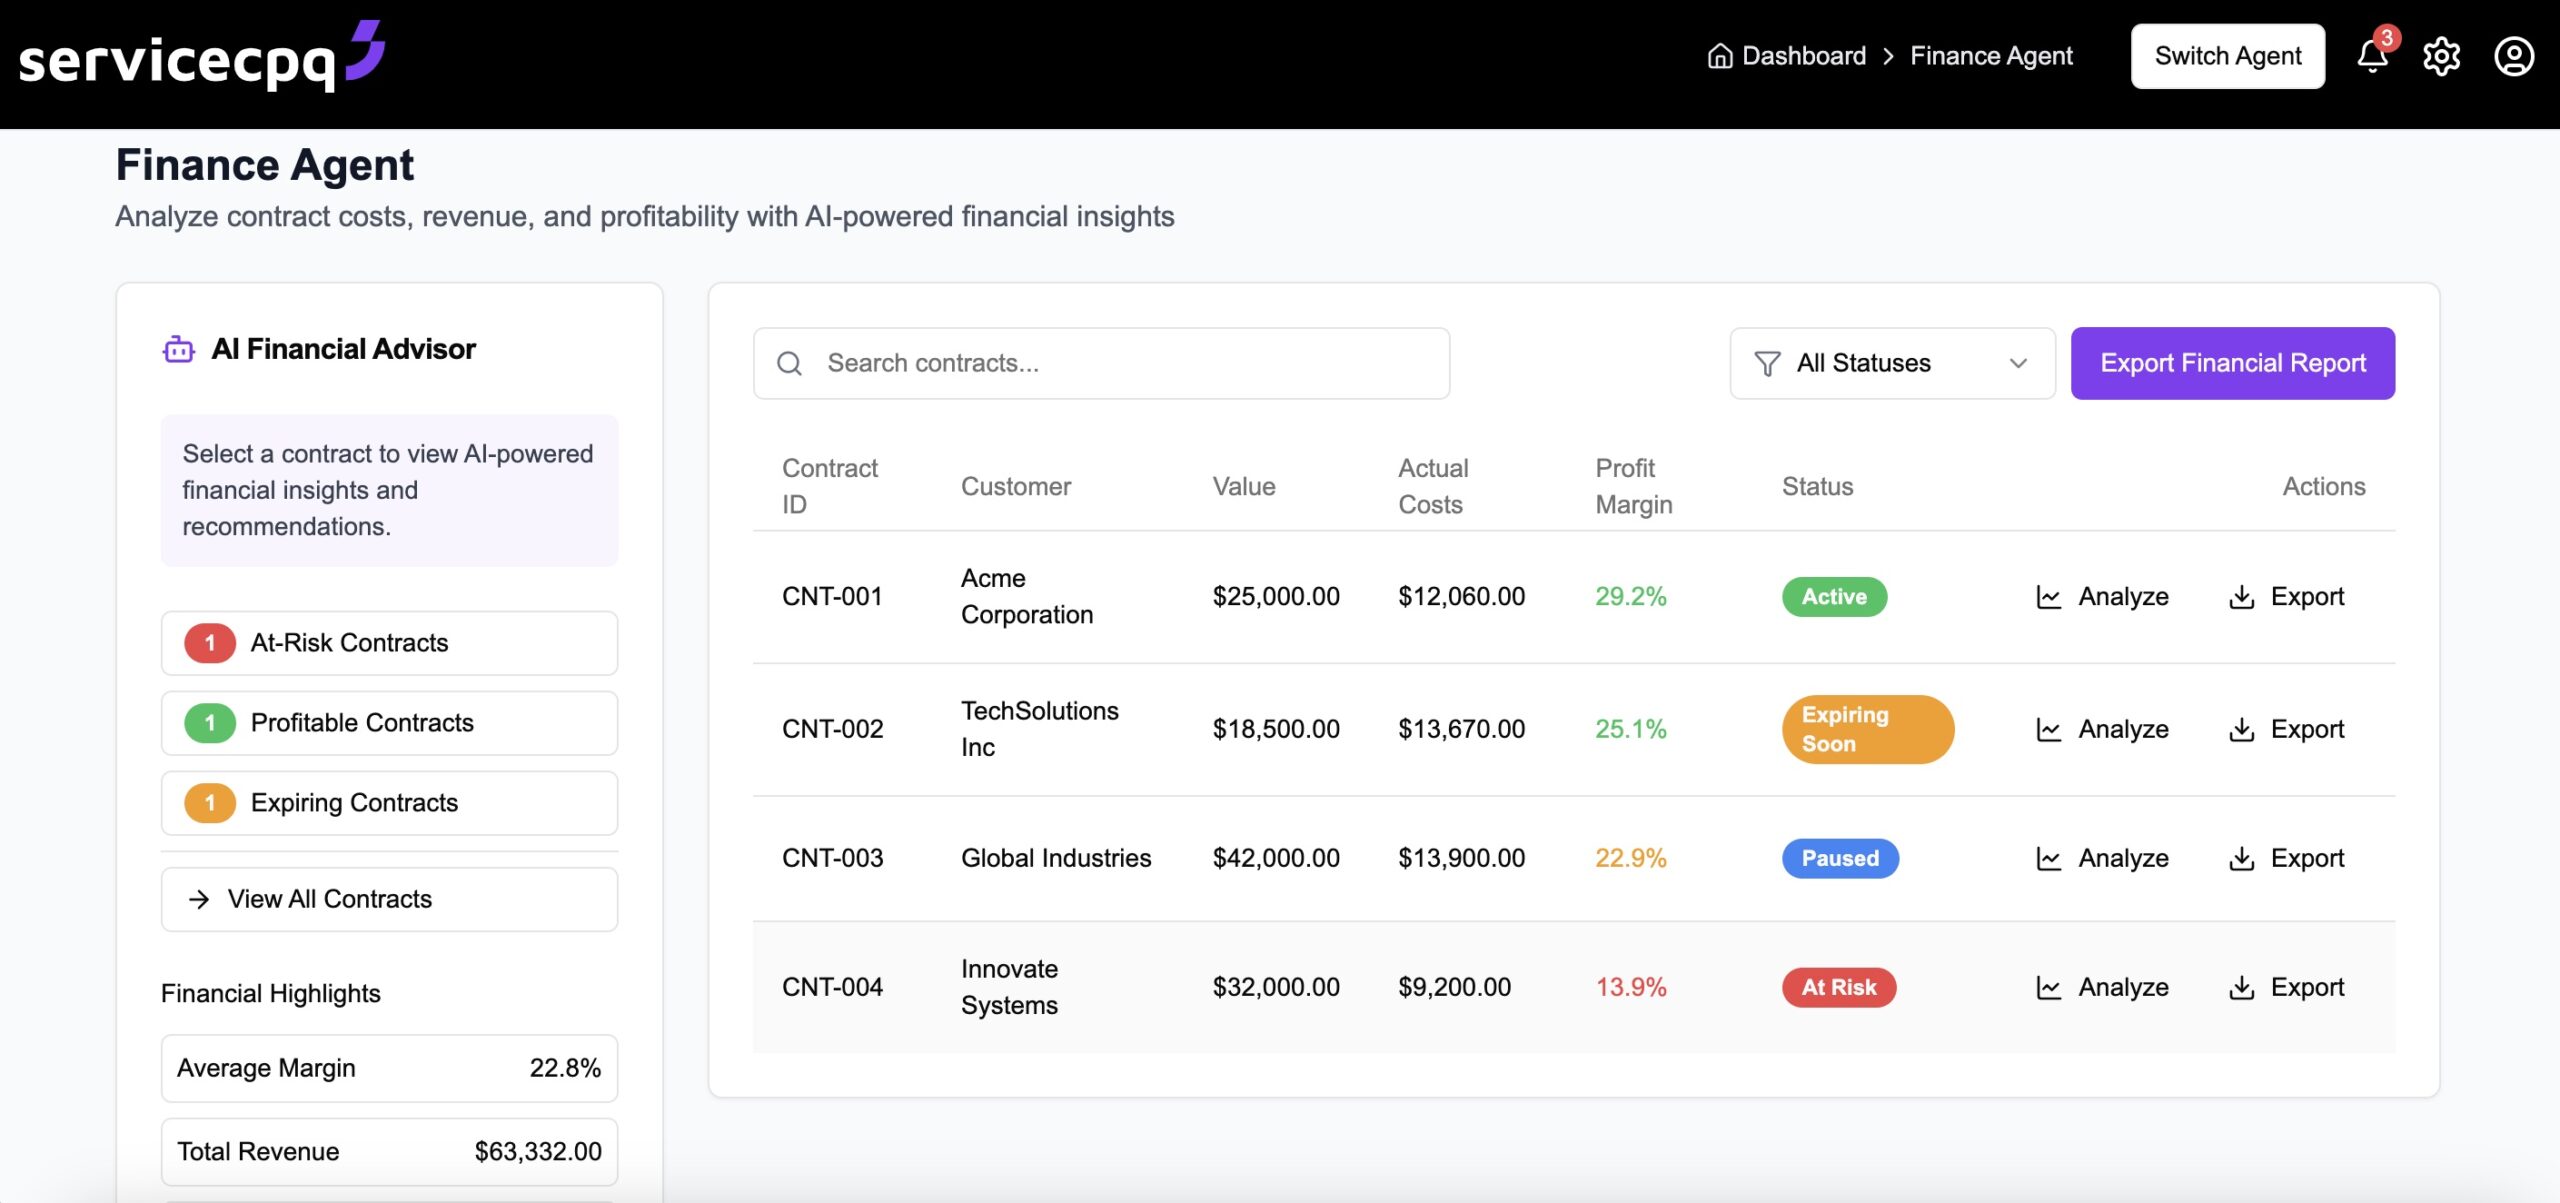Click the Acme Corporation customer name
The width and height of the screenshot is (2560, 1203).
coord(1027,596)
